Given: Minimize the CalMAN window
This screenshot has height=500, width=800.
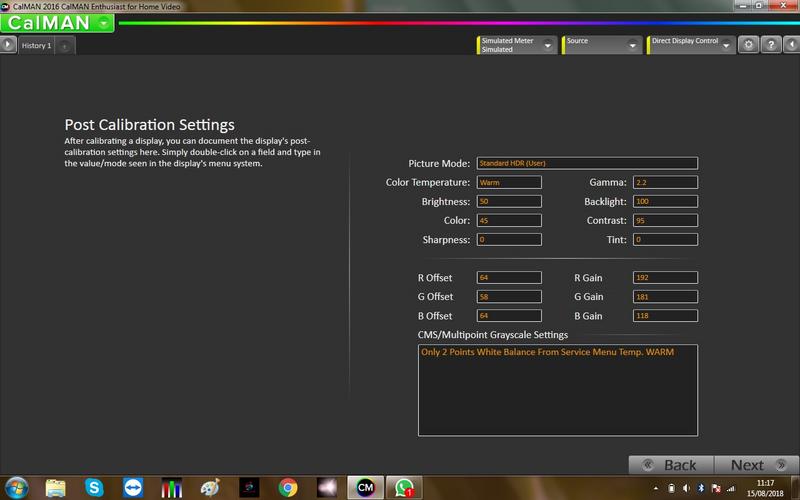Looking at the screenshot, I should pyautogui.click(x=743, y=5).
